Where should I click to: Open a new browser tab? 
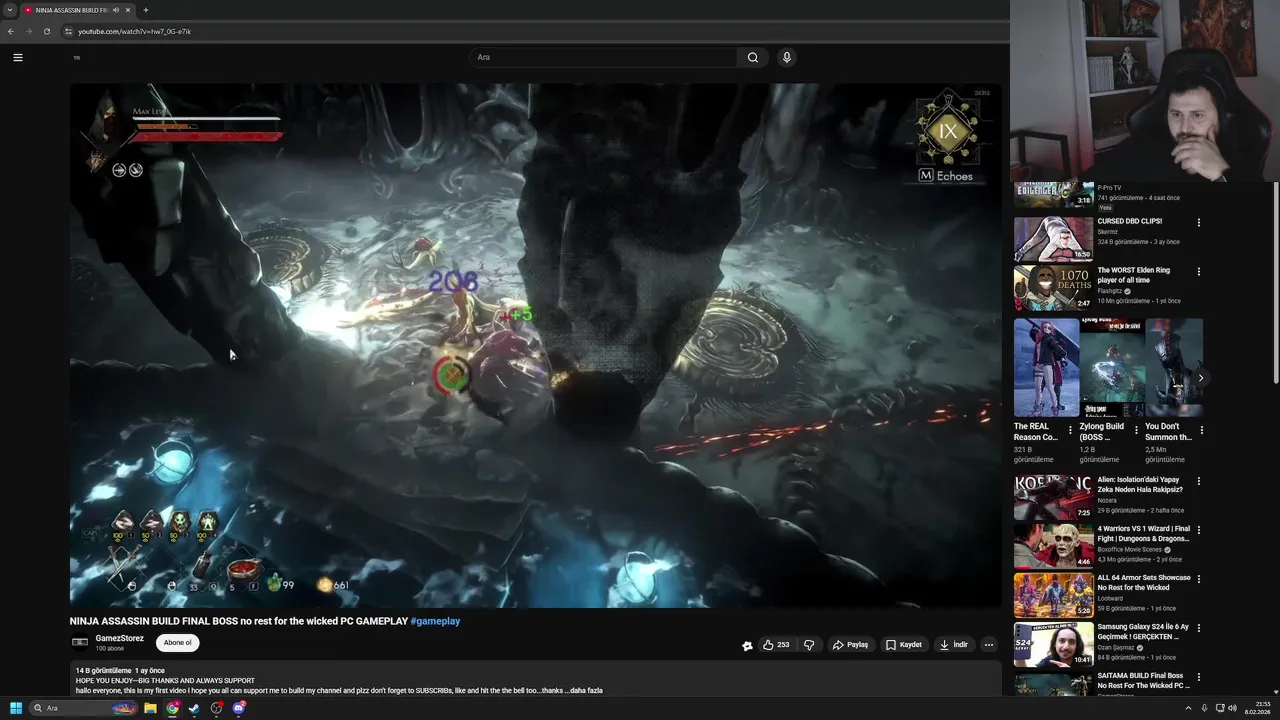coord(146,10)
